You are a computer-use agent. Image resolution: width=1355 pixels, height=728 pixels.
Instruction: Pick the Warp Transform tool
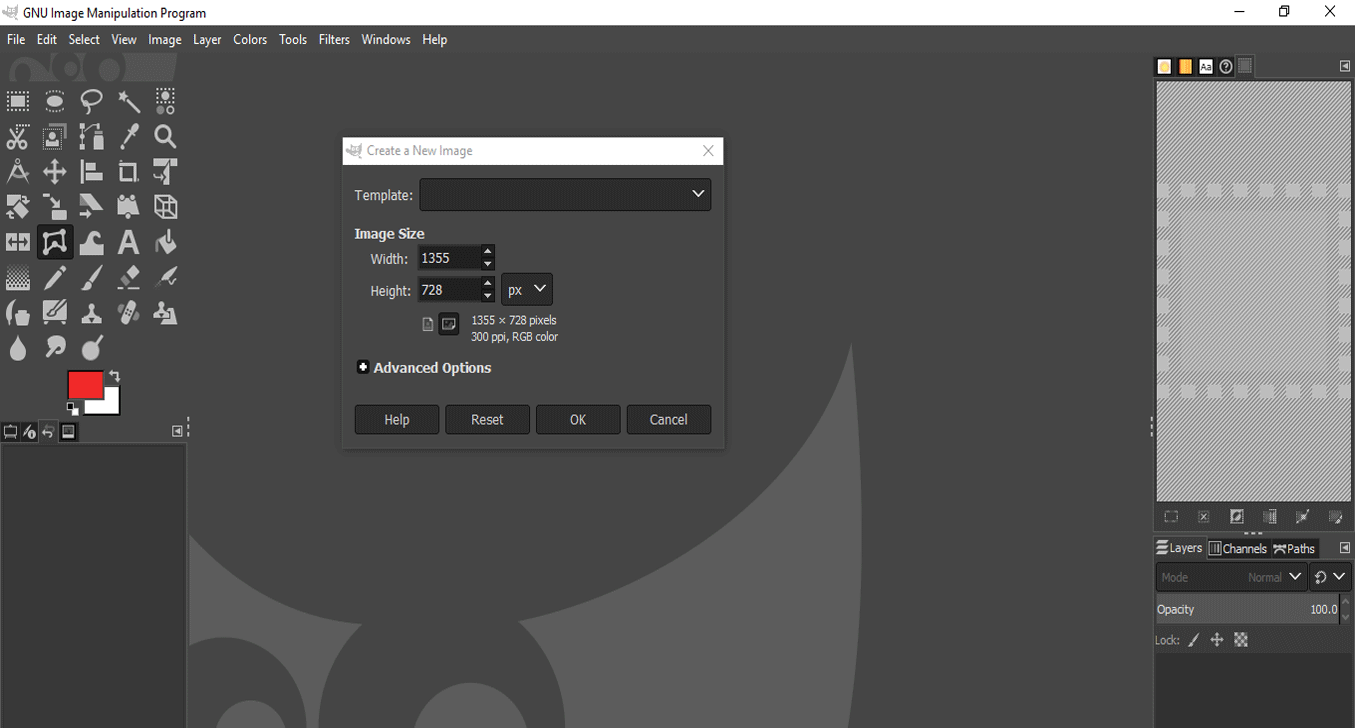click(92, 242)
